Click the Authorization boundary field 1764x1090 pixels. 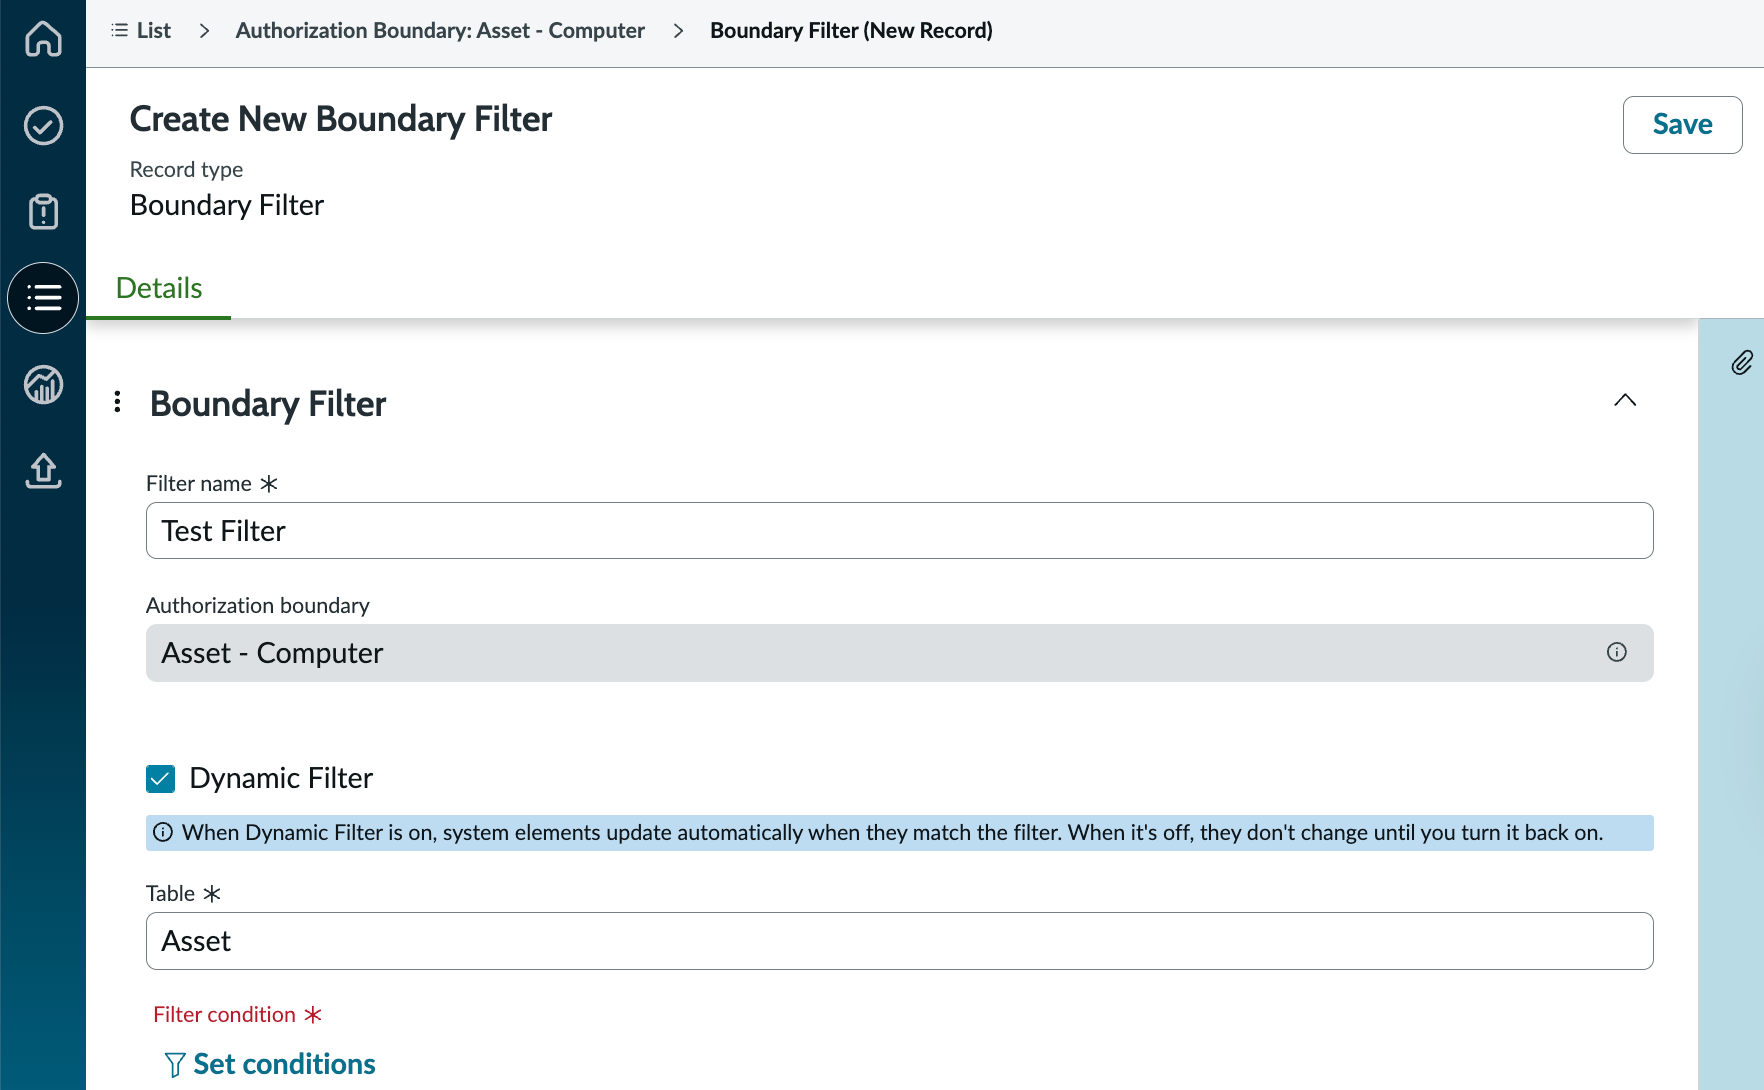click(899, 653)
